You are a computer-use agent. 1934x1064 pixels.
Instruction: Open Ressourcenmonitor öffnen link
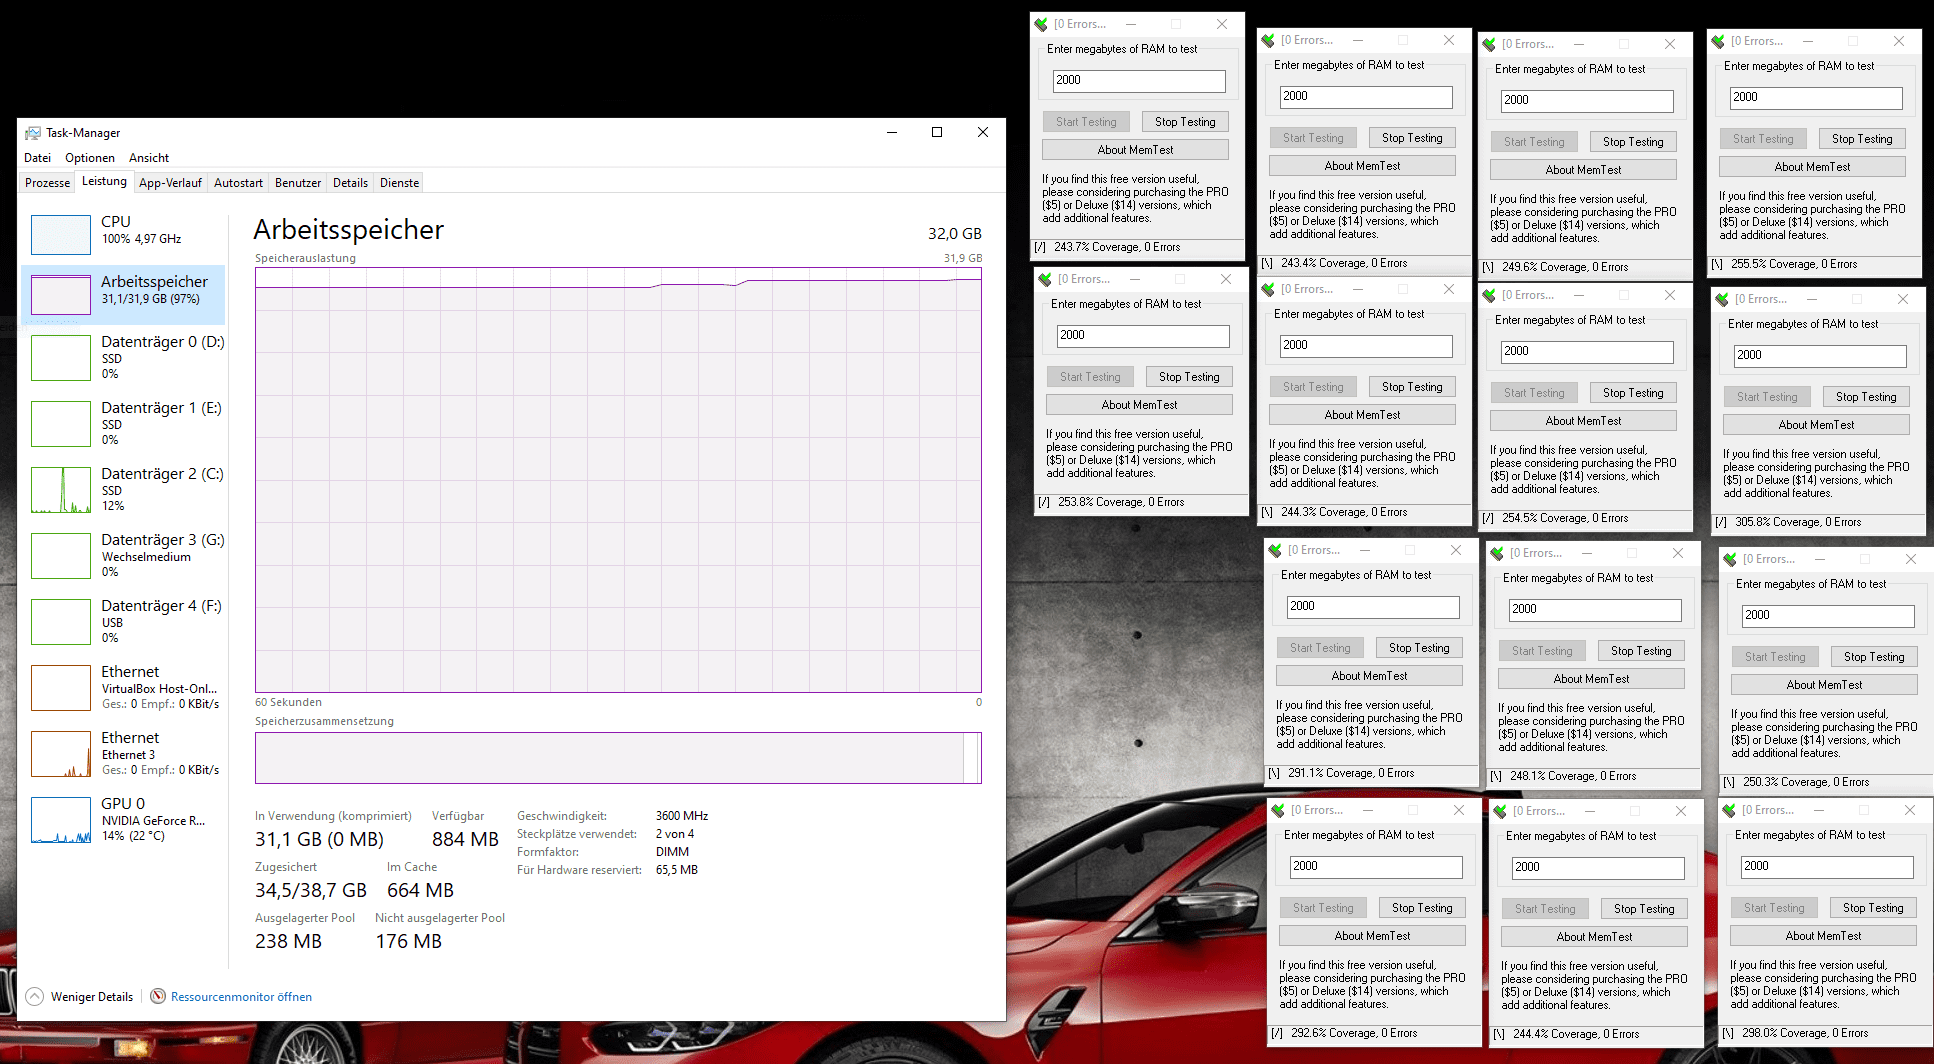[241, 997]
